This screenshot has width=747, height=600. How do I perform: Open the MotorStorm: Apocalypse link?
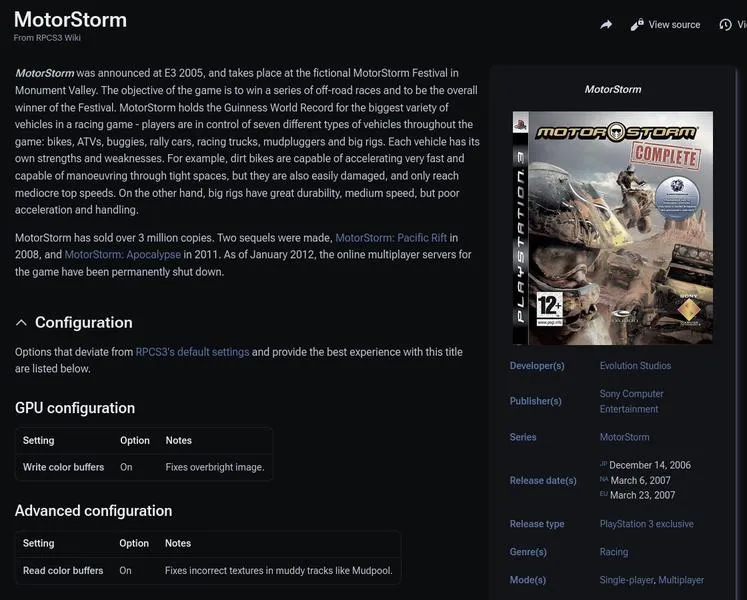(x=122, y=254)
